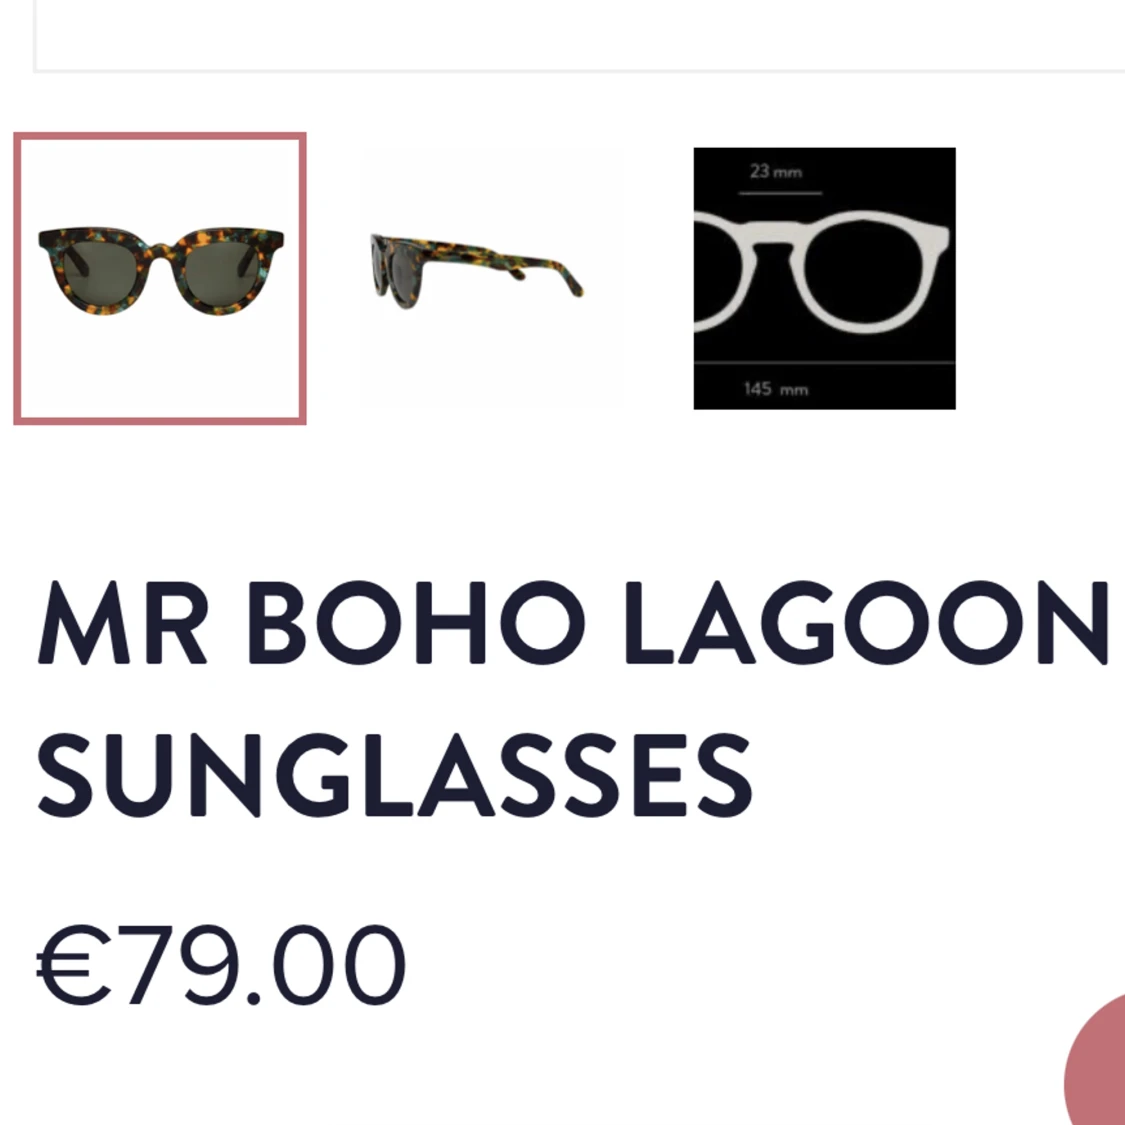Click the 23 mm bridge measurement label
Screen dimensions: 1125x1125
[x=776, y=172]
